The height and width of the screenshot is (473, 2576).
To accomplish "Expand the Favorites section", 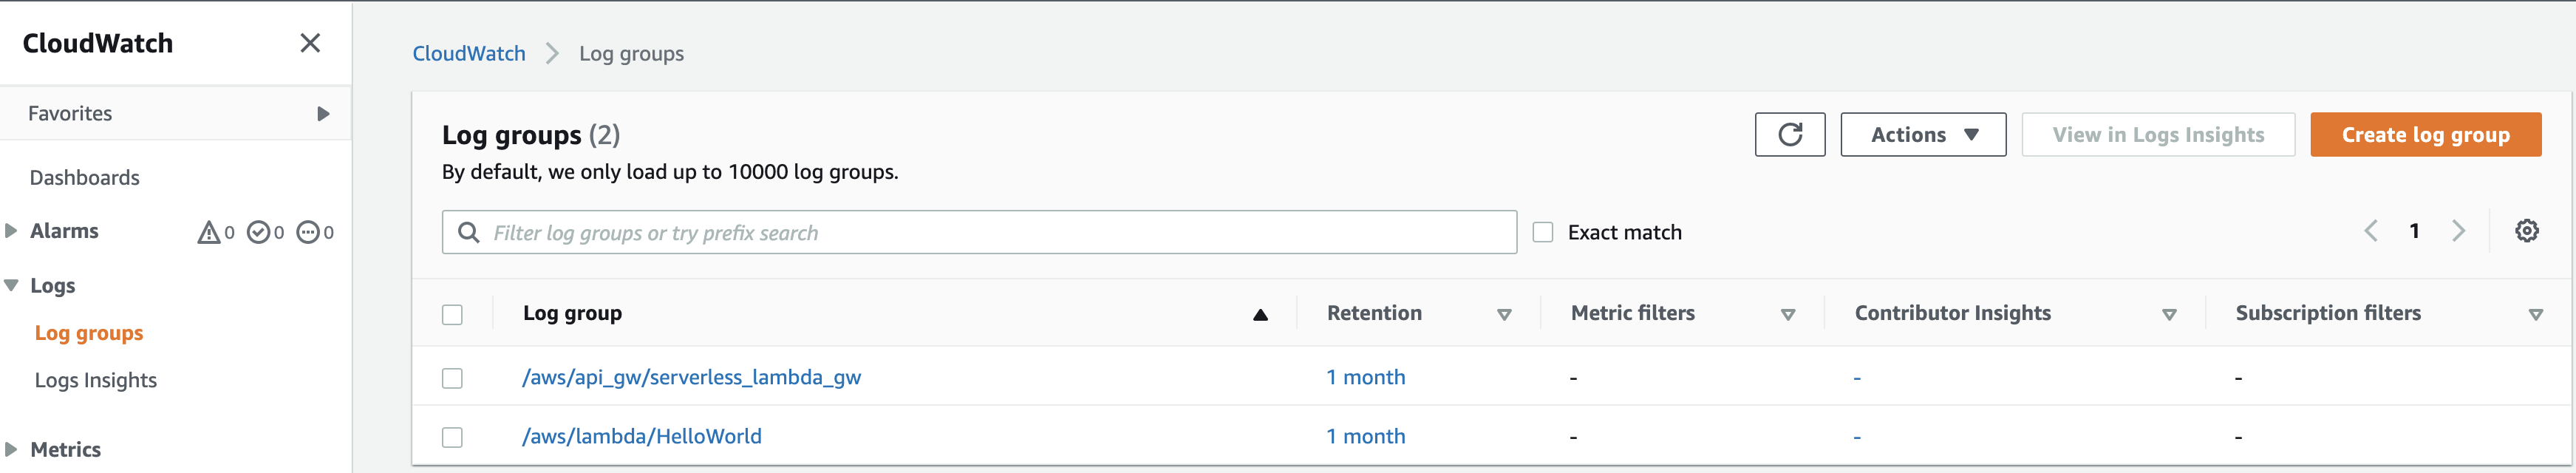I will (x=322, y=114).
